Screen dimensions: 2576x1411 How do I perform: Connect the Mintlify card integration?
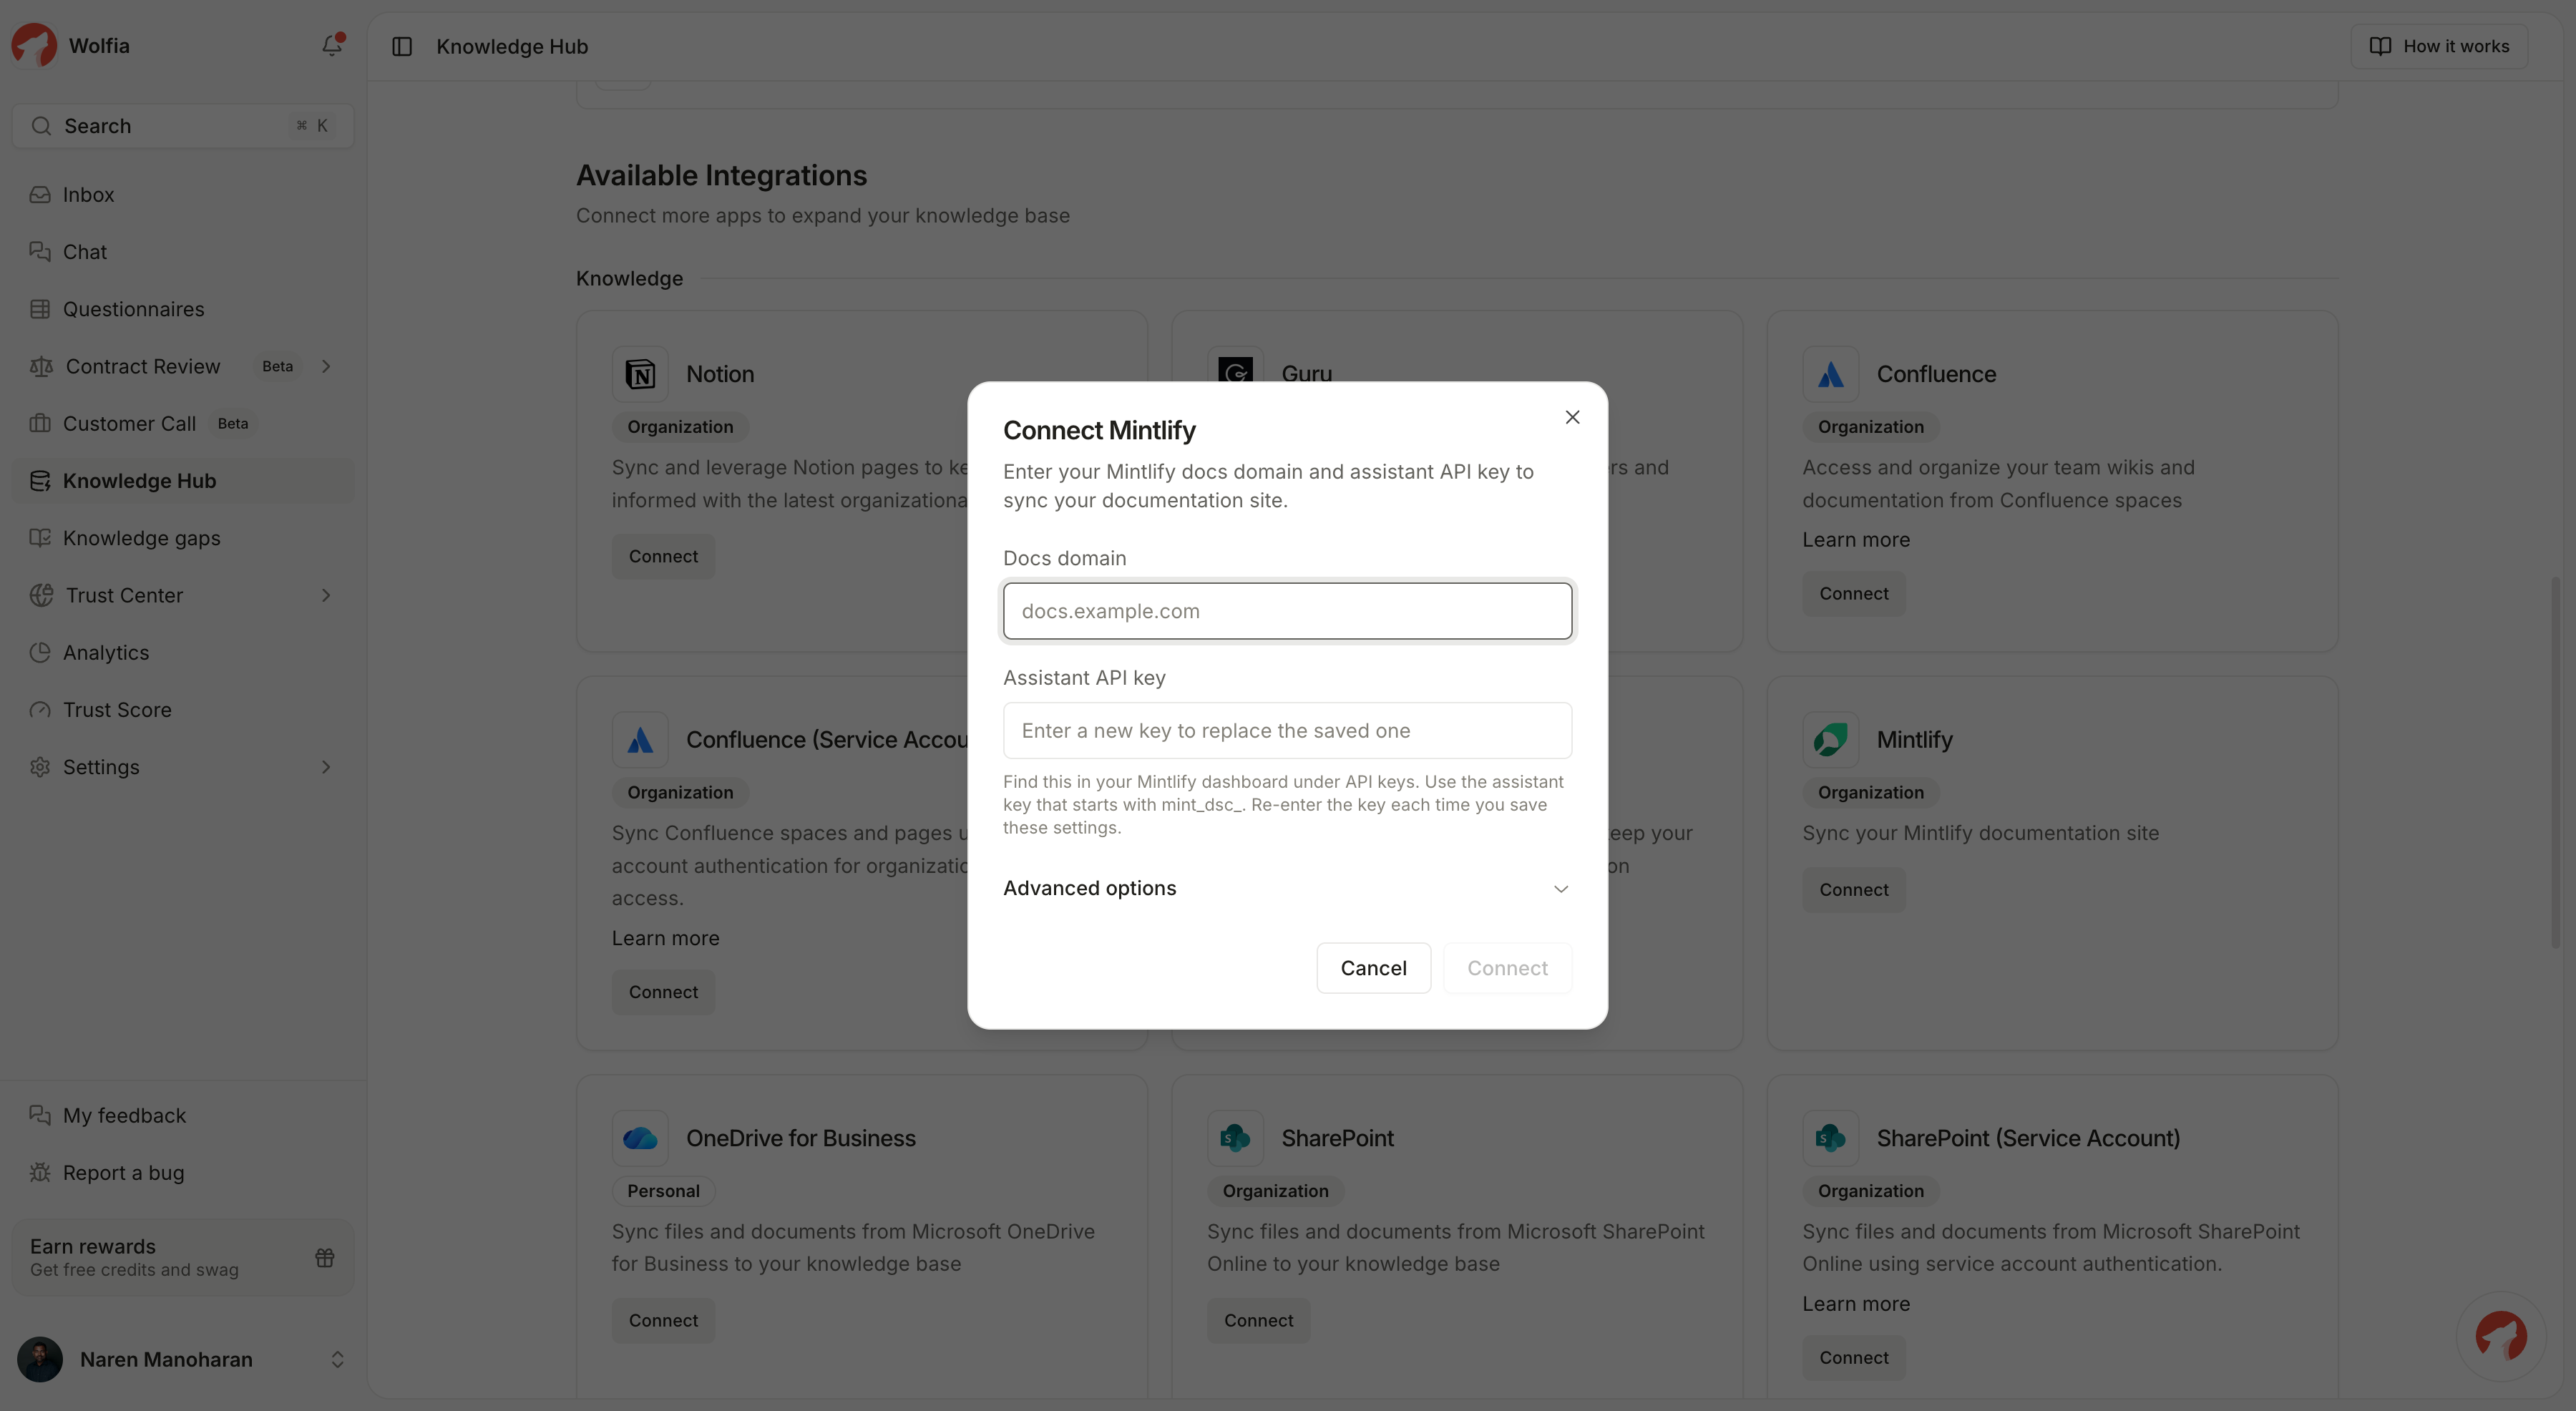(1853, 889)
